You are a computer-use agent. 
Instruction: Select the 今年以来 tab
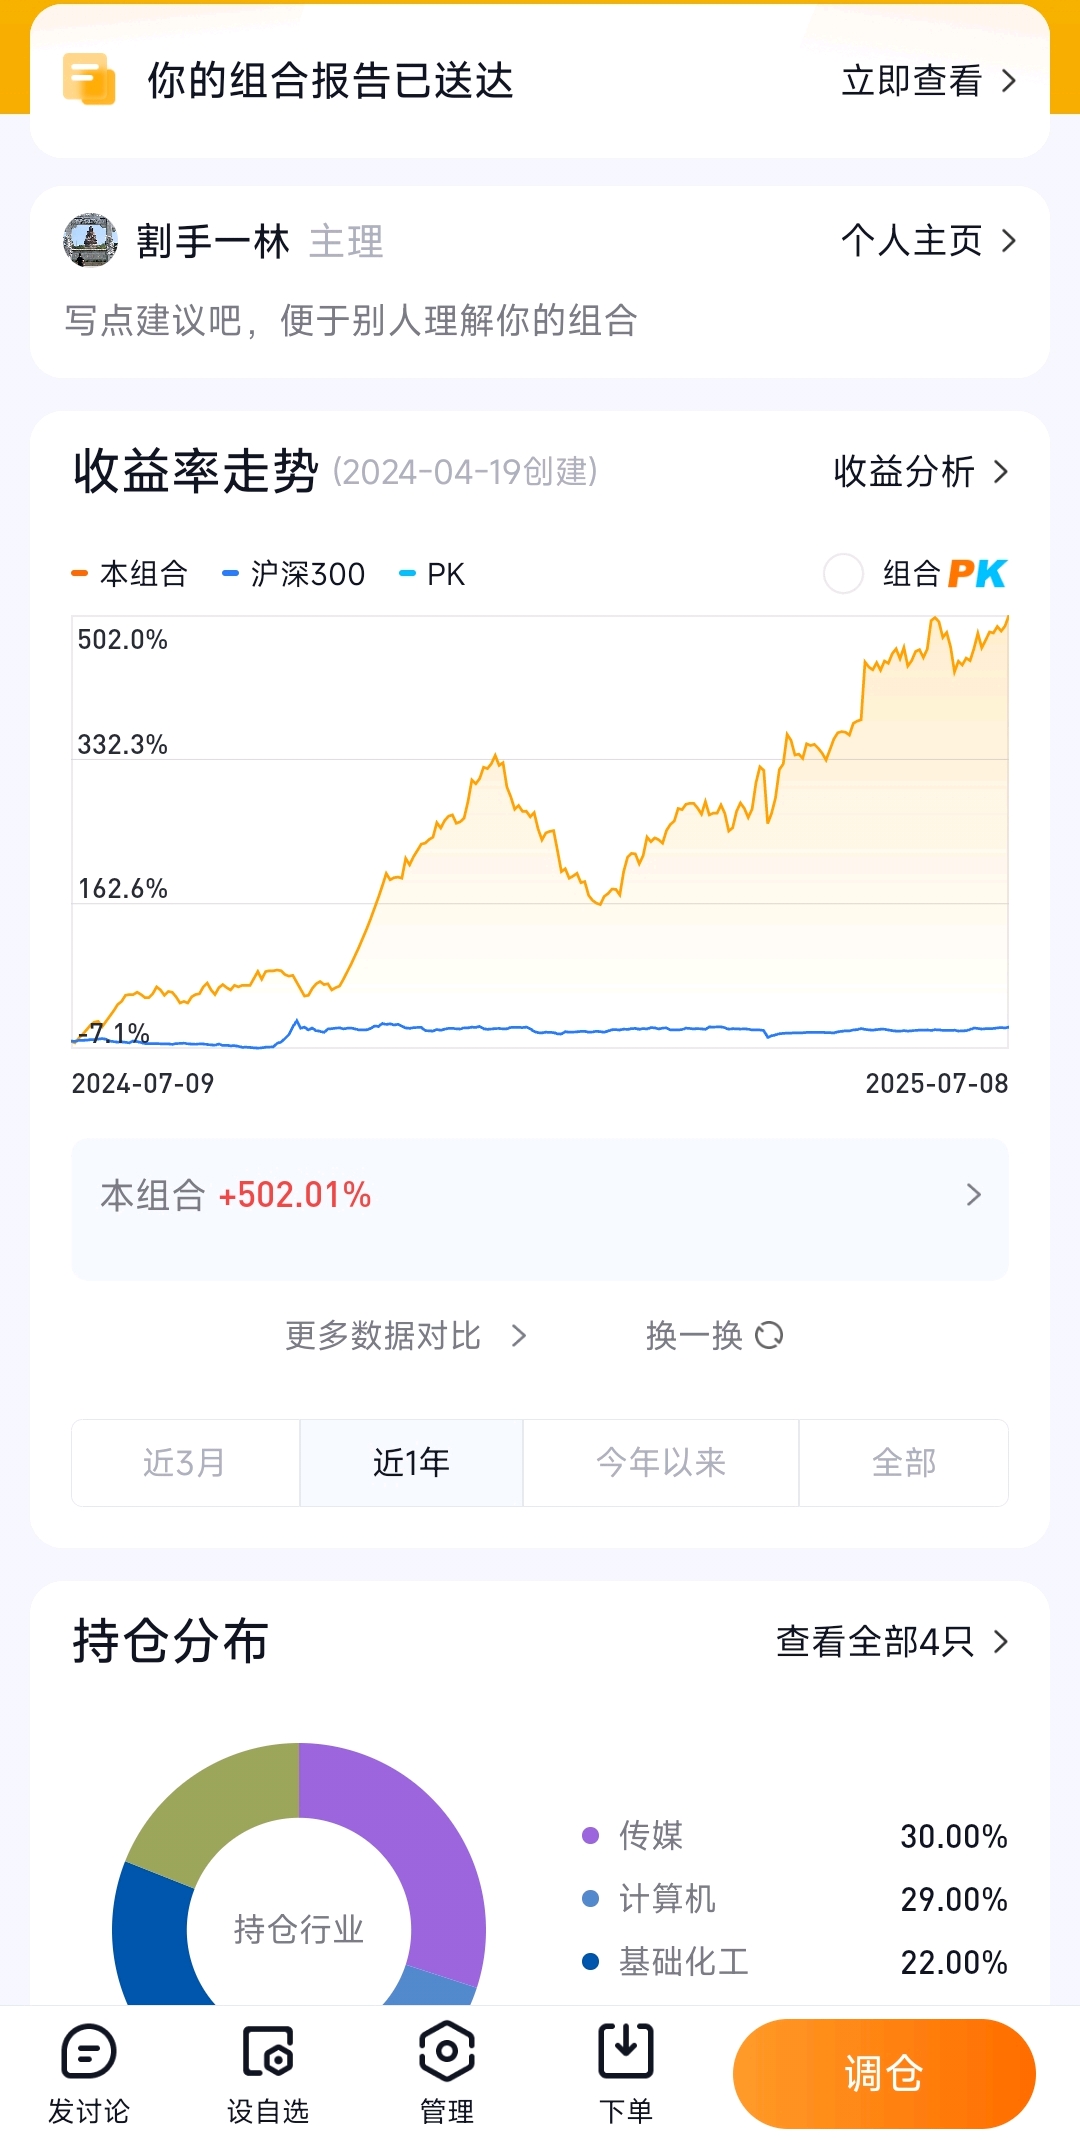[x=660, y=1463]
